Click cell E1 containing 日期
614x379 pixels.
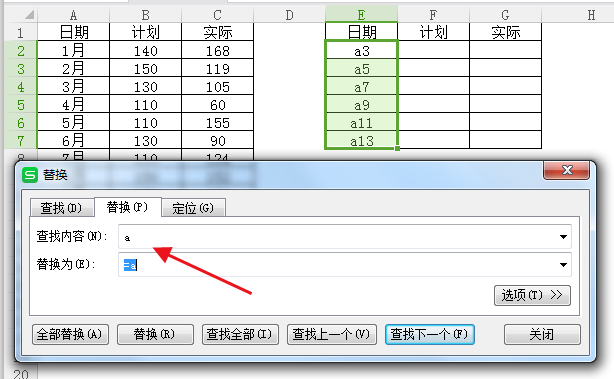(361, 32)
